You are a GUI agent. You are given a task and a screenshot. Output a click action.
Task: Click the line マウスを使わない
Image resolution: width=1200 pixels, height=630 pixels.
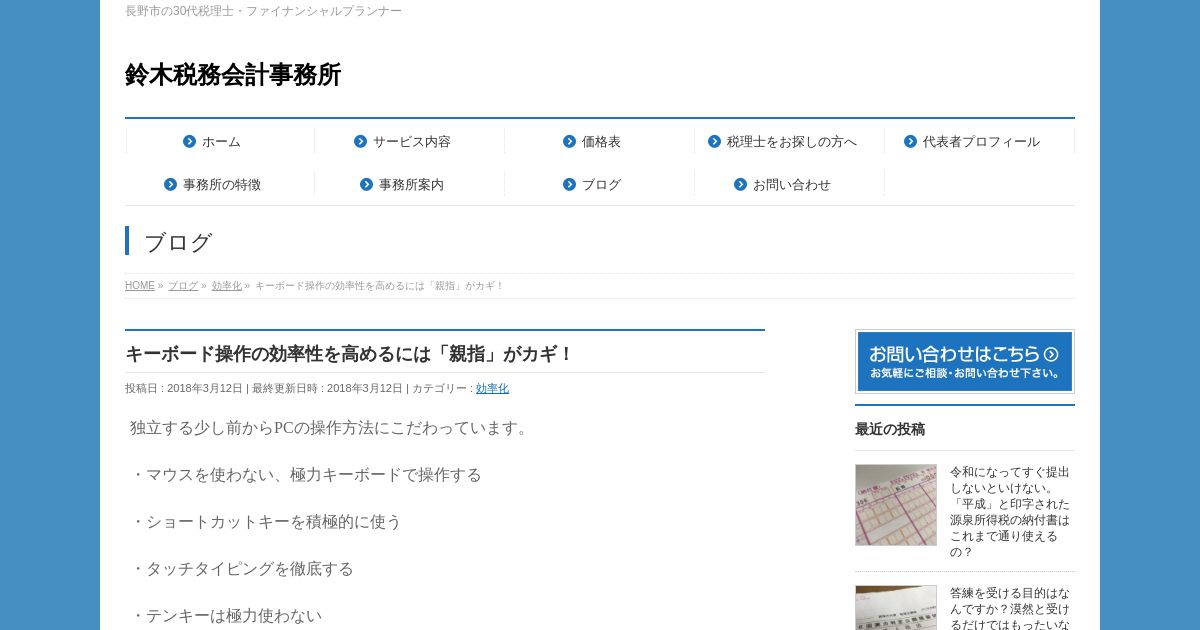coord(306,475)
